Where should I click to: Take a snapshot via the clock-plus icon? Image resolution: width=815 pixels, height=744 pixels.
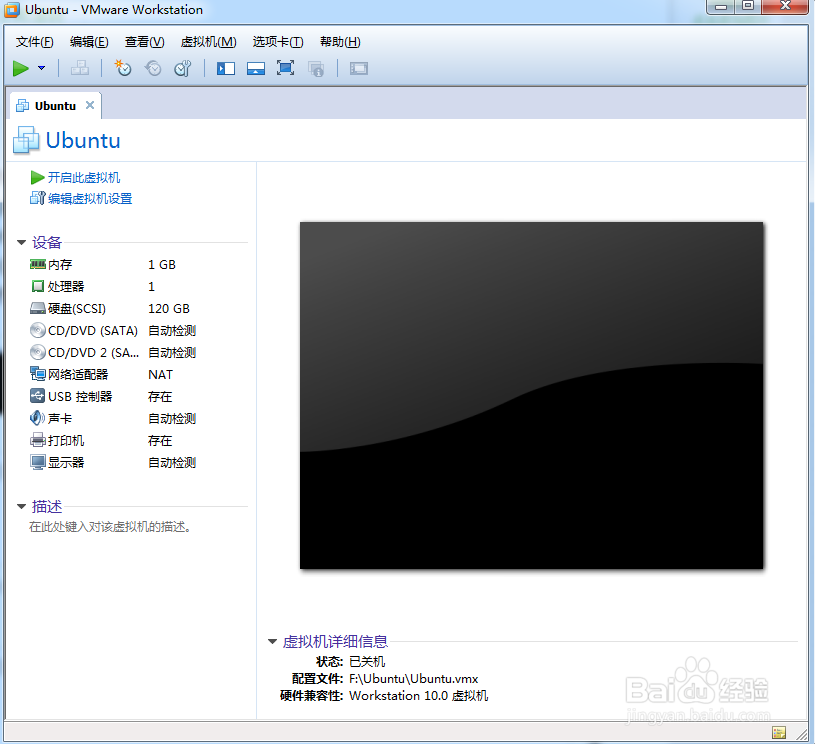tap(123, 68)
